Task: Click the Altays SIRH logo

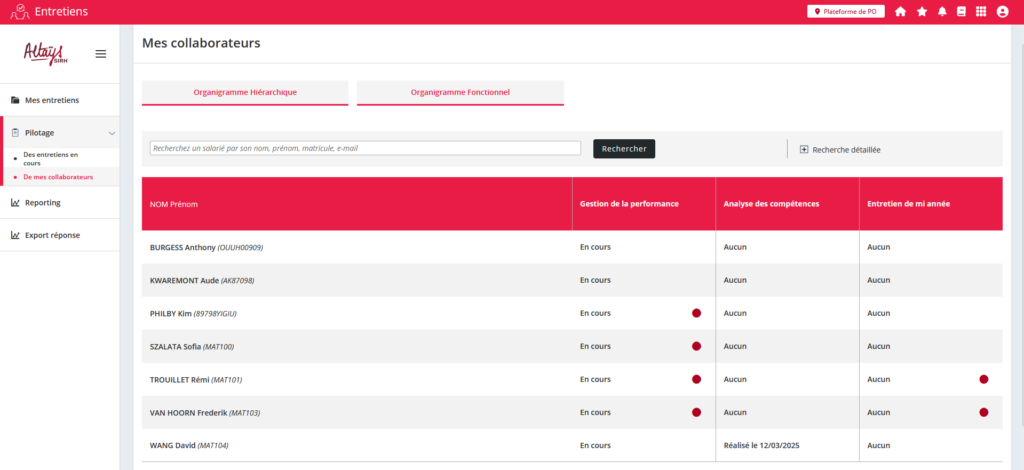Action: click(x=44, y=53)
